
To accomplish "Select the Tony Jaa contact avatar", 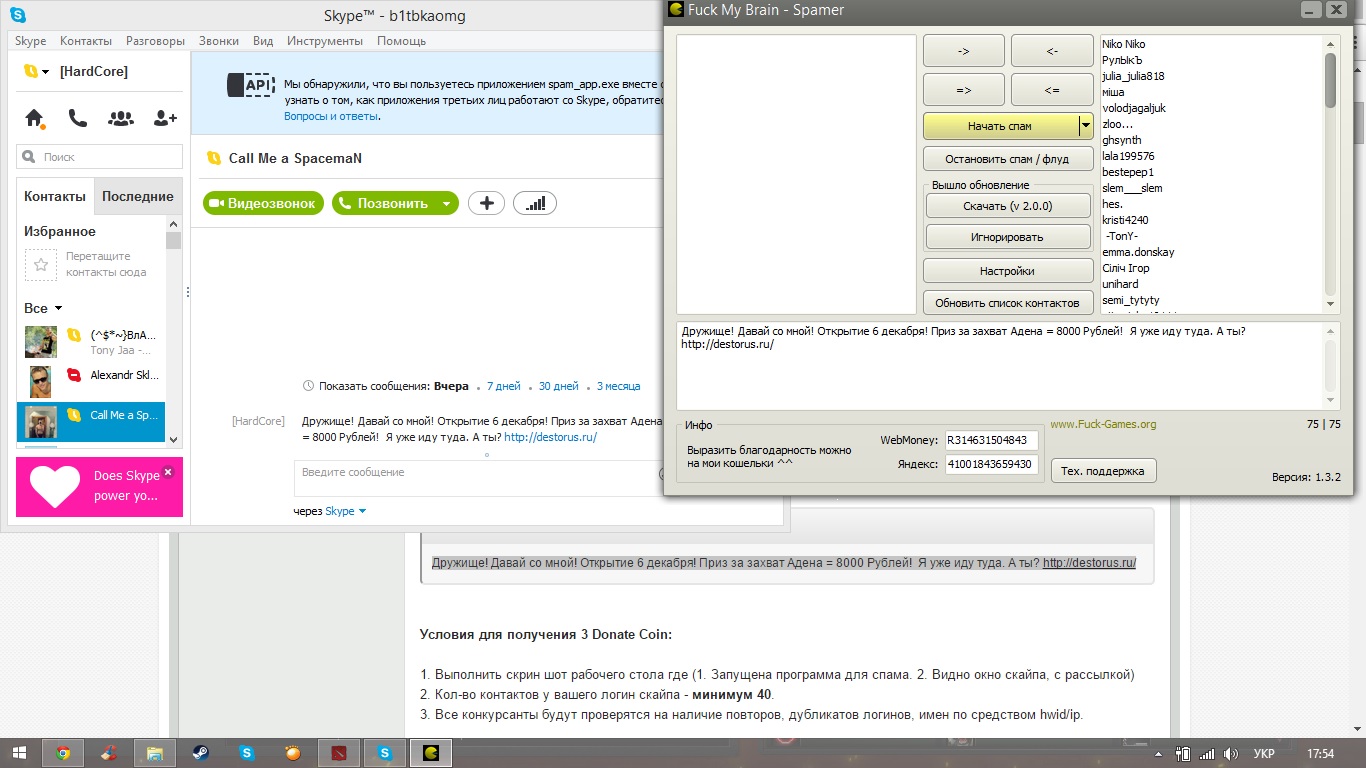I will point(41,342).
